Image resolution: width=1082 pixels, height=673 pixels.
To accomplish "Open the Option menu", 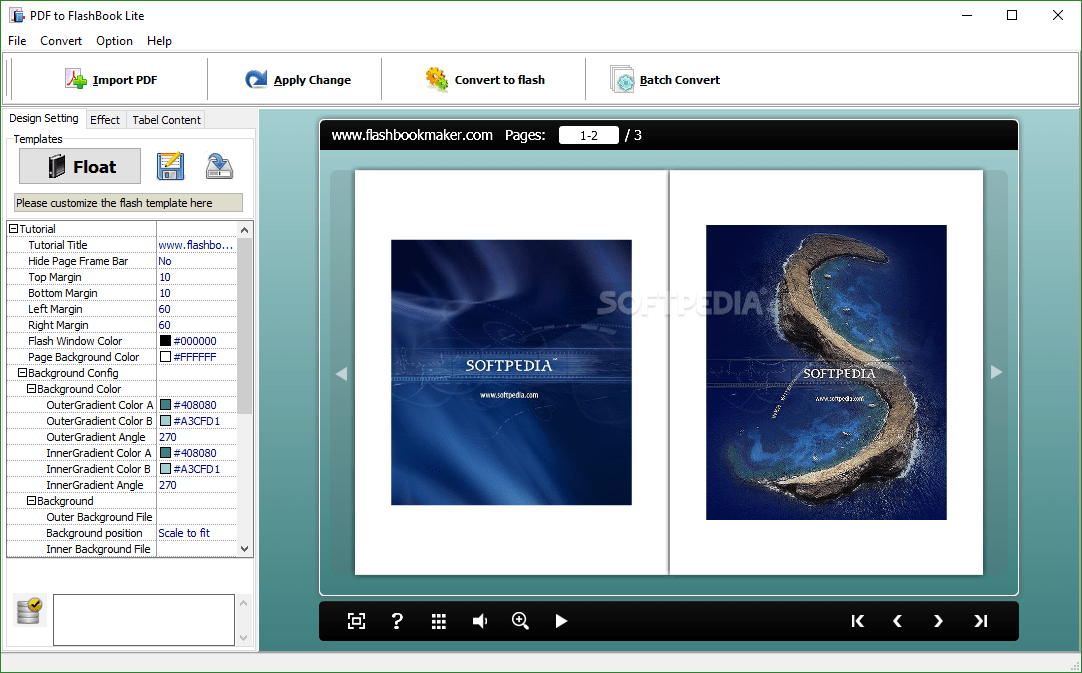I will point(115,41).
